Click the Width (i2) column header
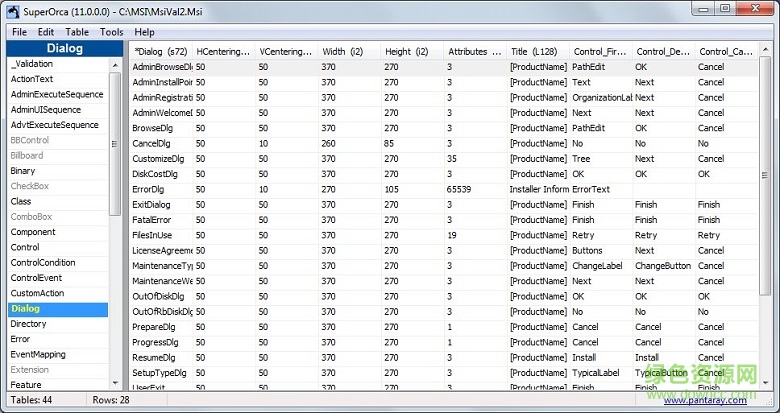 350,52
